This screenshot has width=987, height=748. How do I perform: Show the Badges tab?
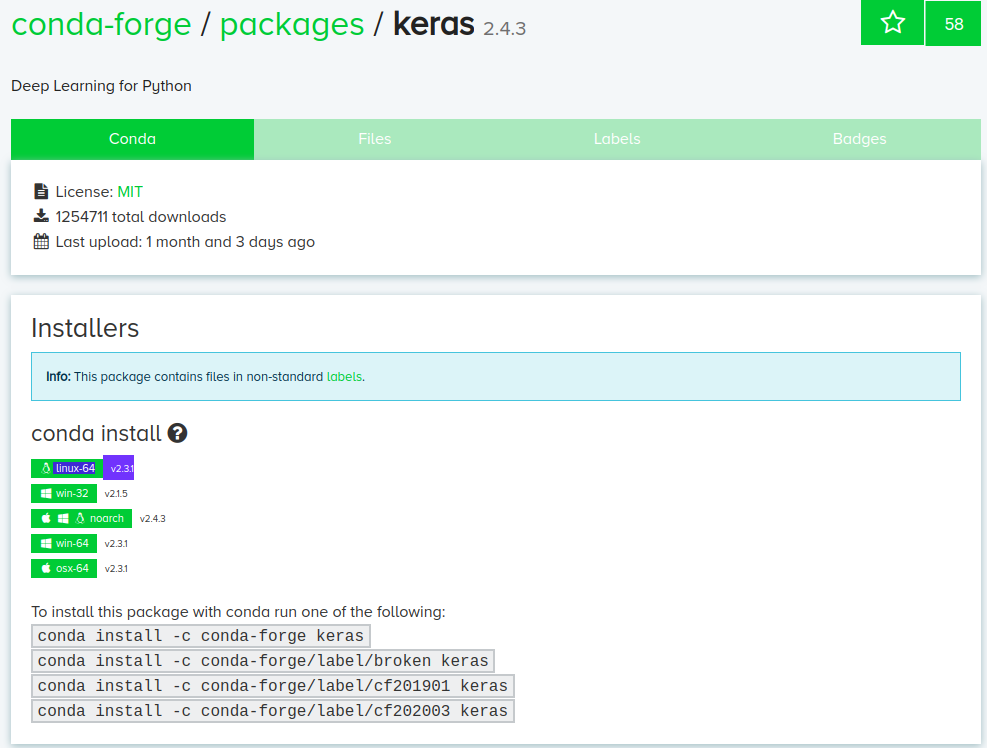coord(860,139)
